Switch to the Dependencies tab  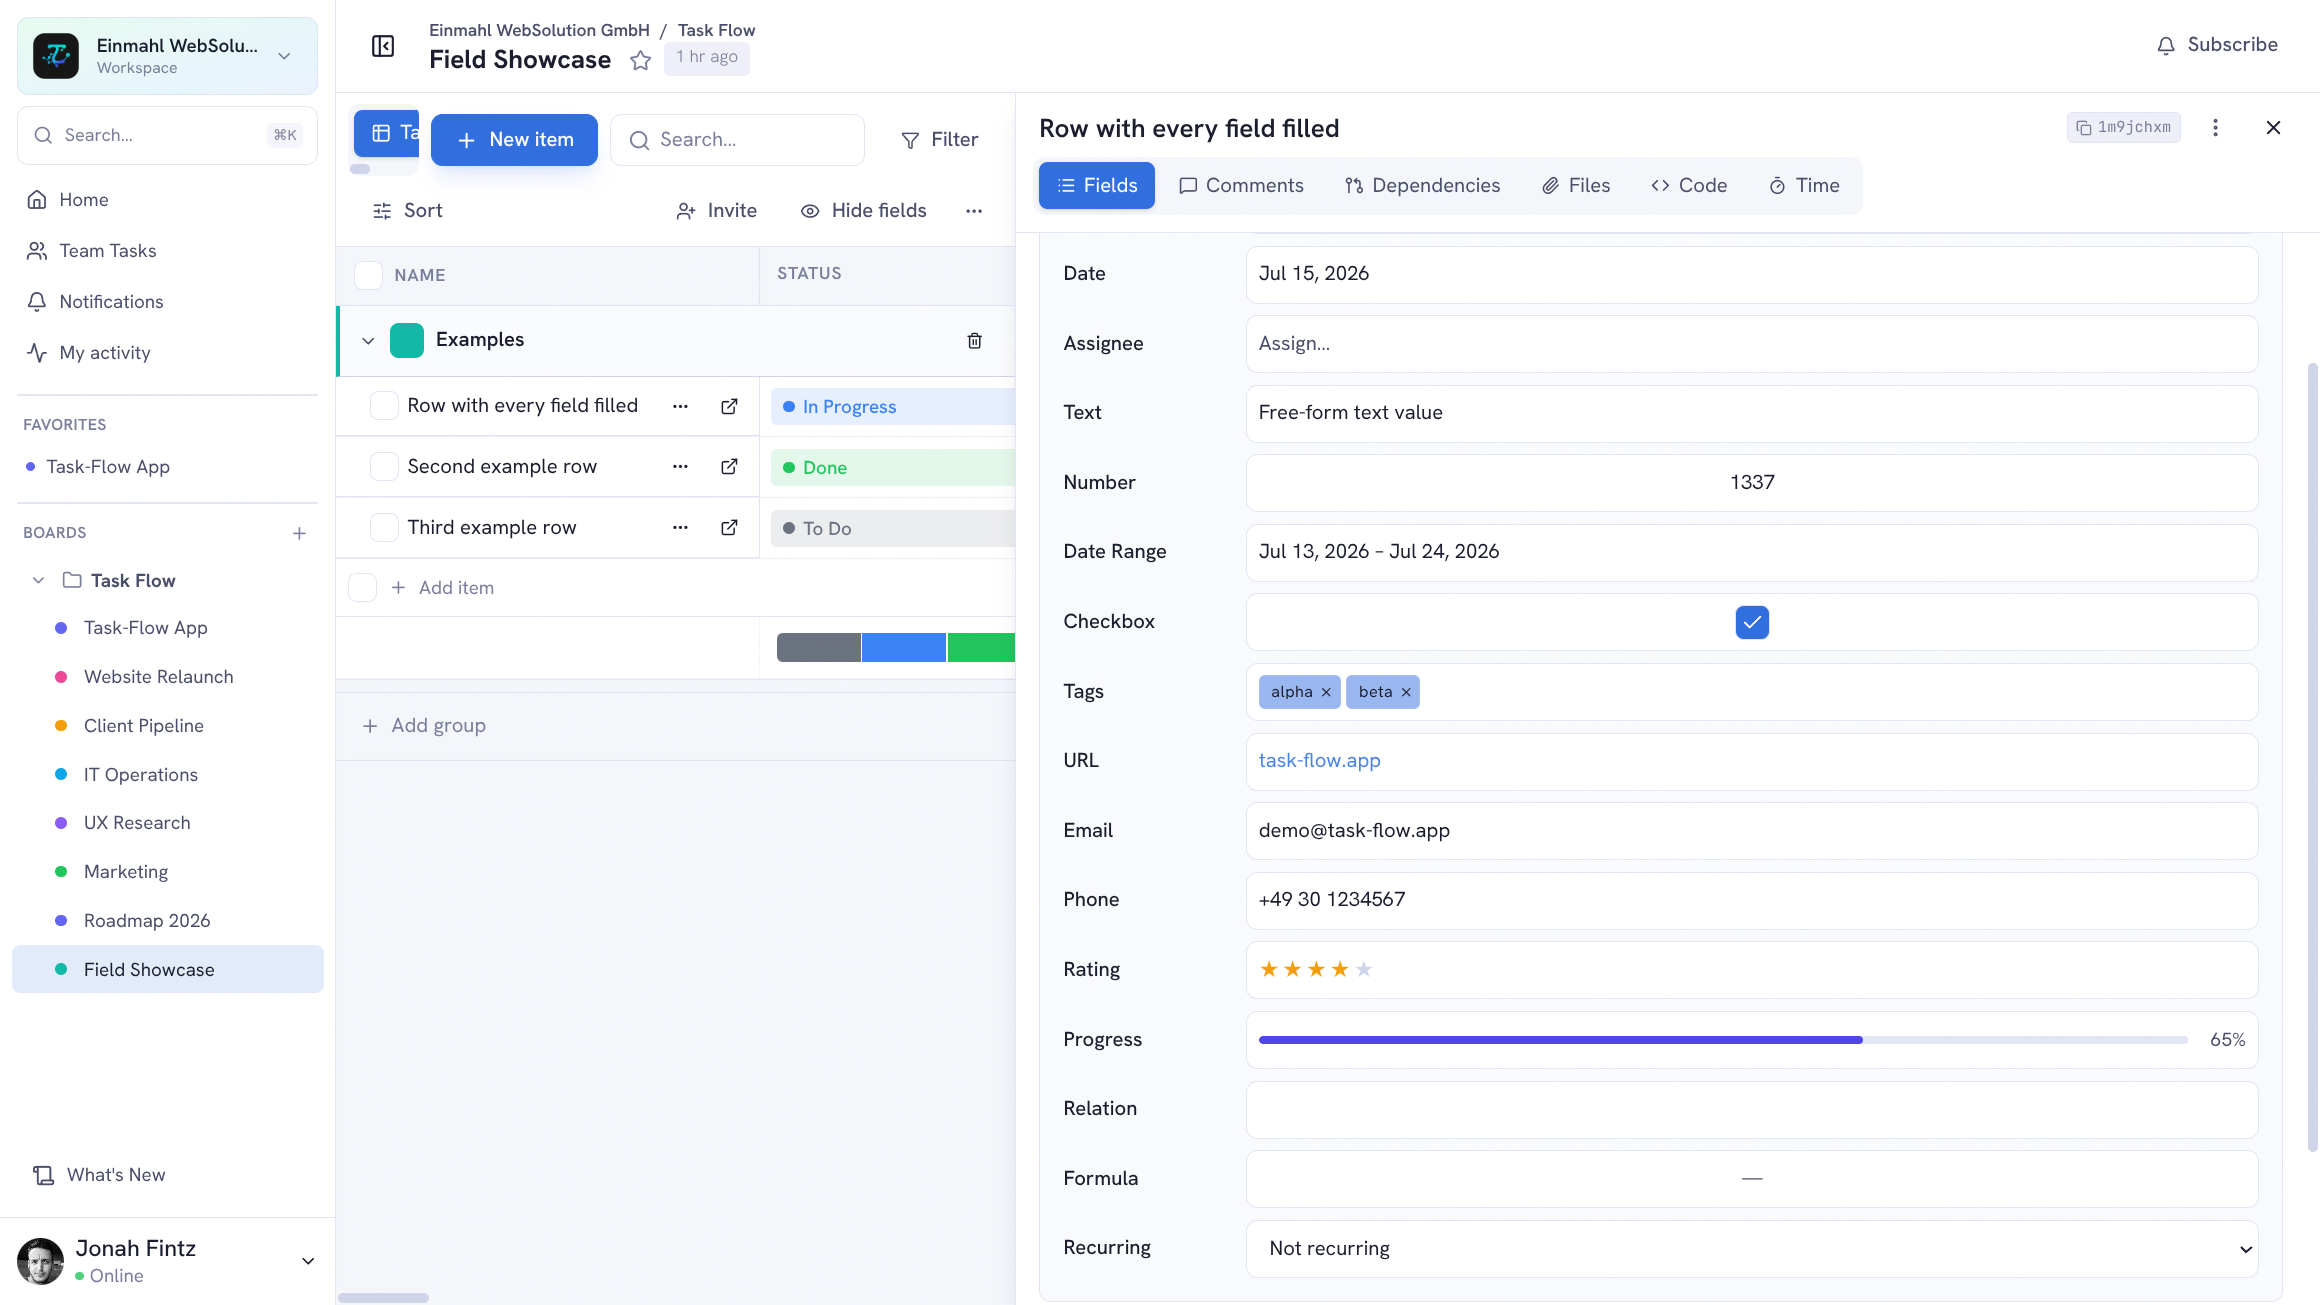pos(1422,186)
